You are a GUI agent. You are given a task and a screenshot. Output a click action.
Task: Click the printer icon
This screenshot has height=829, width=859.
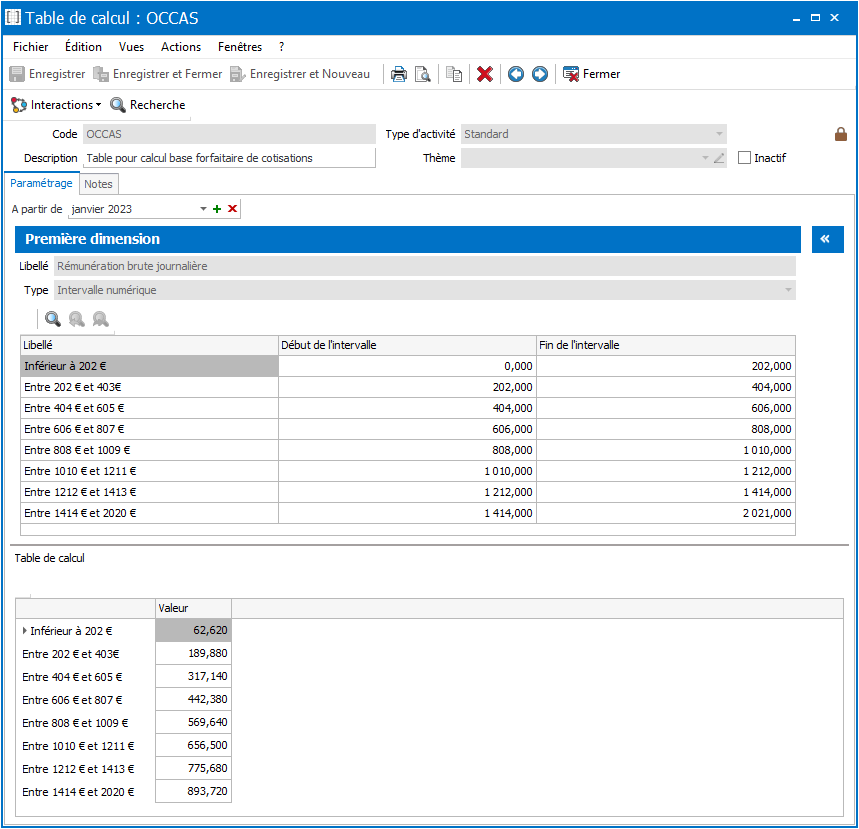pos(399,74)
